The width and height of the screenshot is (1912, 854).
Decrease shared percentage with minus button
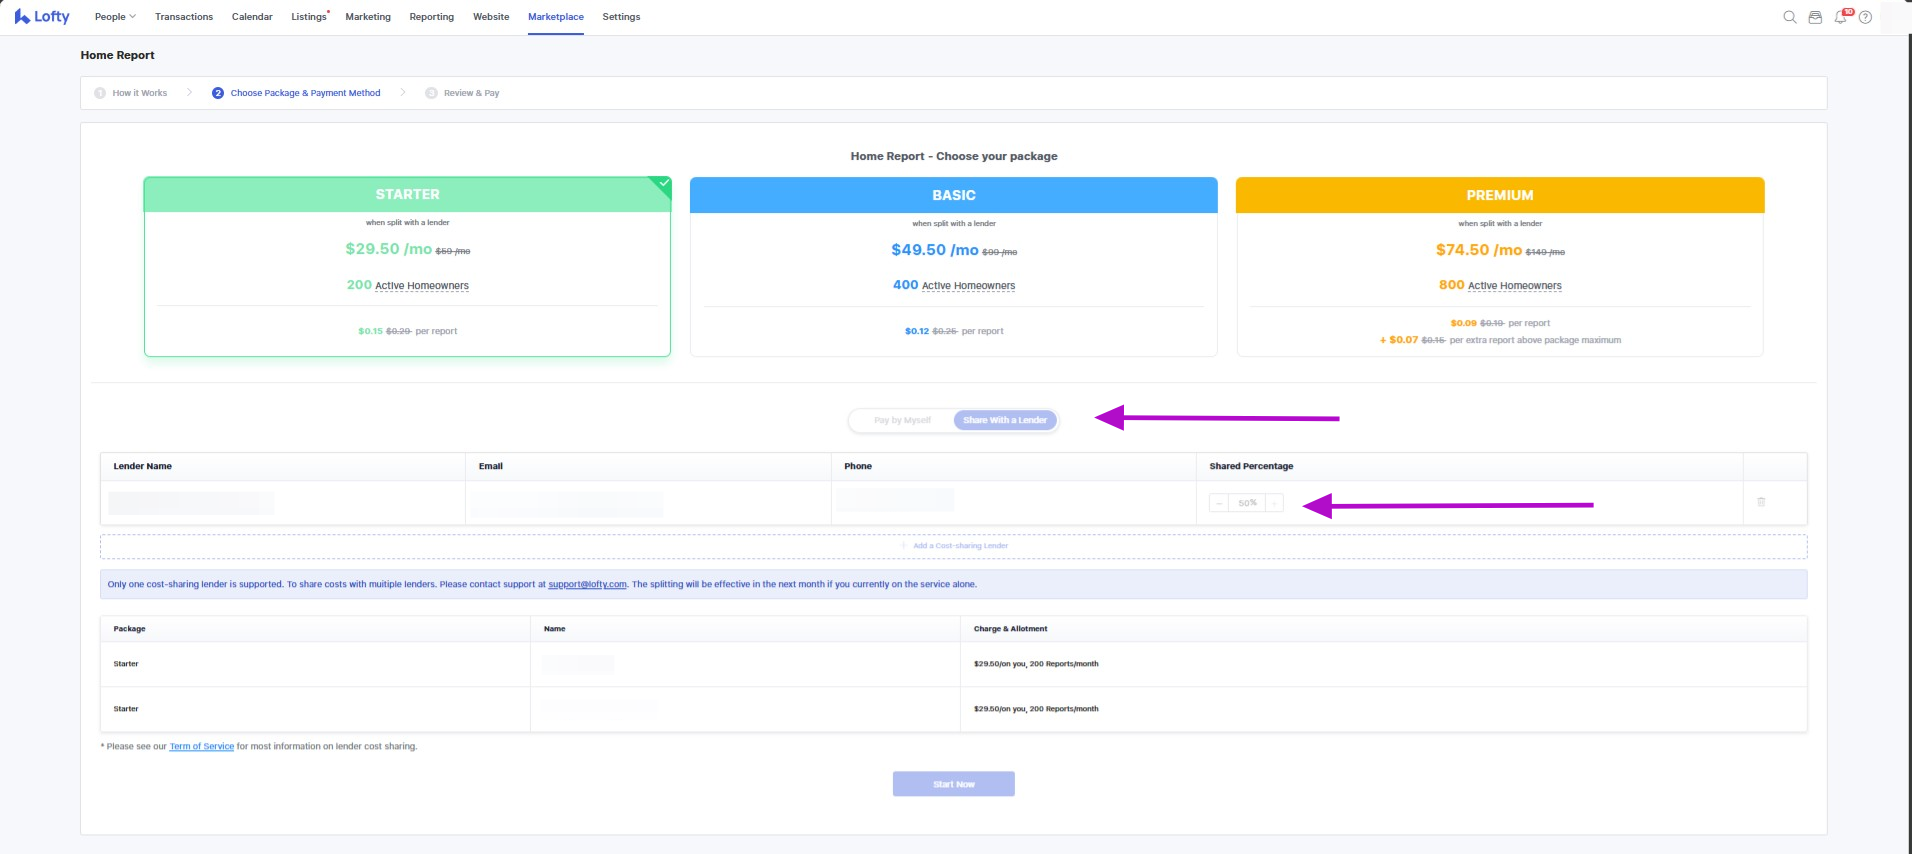(x=1219, y=503)
